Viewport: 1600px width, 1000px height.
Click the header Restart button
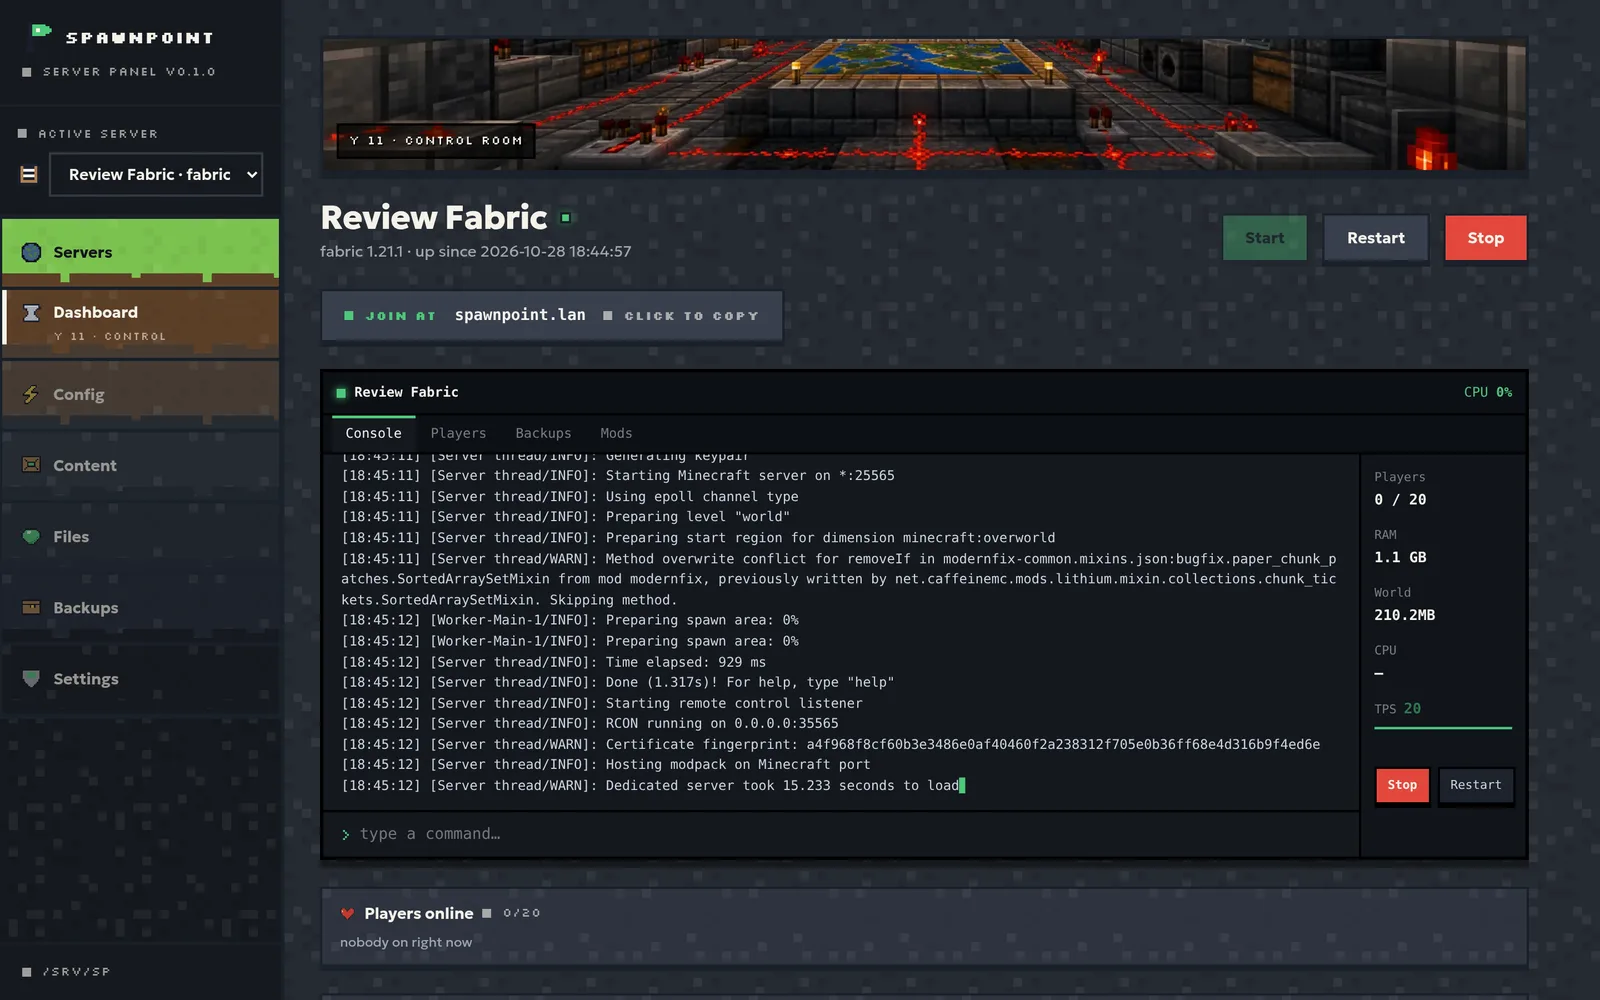(1375, 238)
